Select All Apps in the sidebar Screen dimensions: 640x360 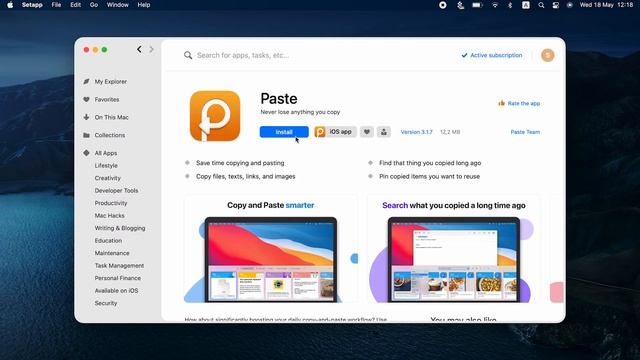pos(106,153)
